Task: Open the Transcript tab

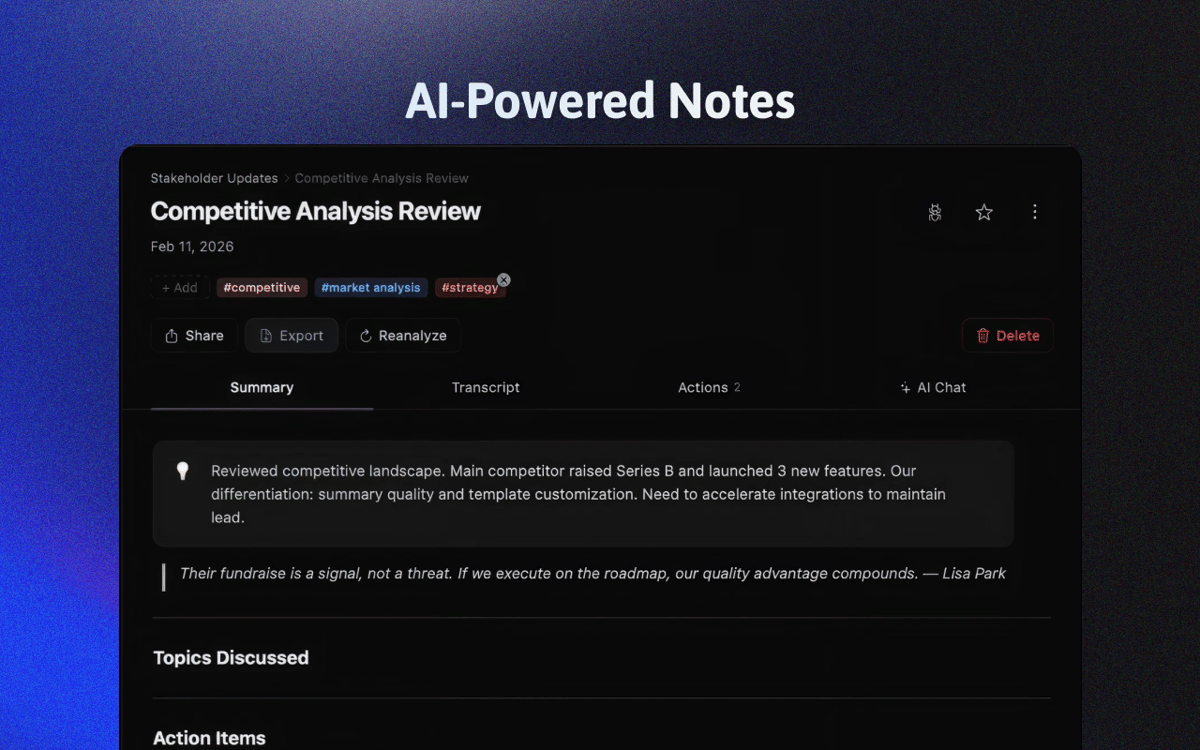Action: click(485, 388)
